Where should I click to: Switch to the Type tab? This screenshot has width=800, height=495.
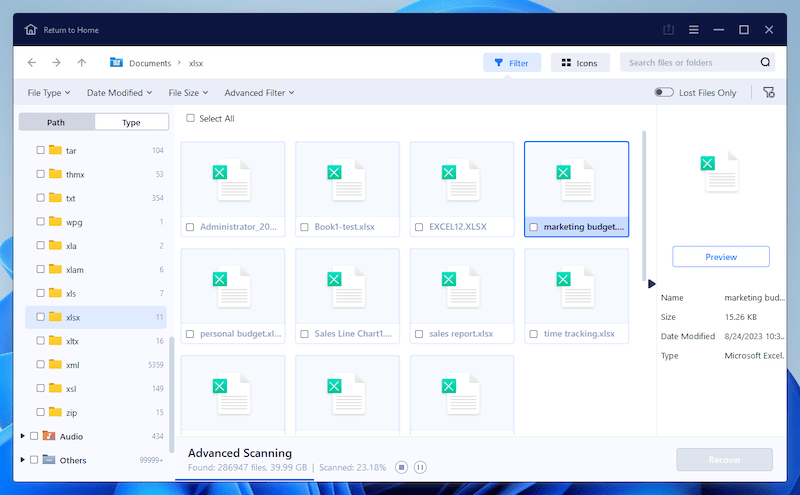(131, 122)
